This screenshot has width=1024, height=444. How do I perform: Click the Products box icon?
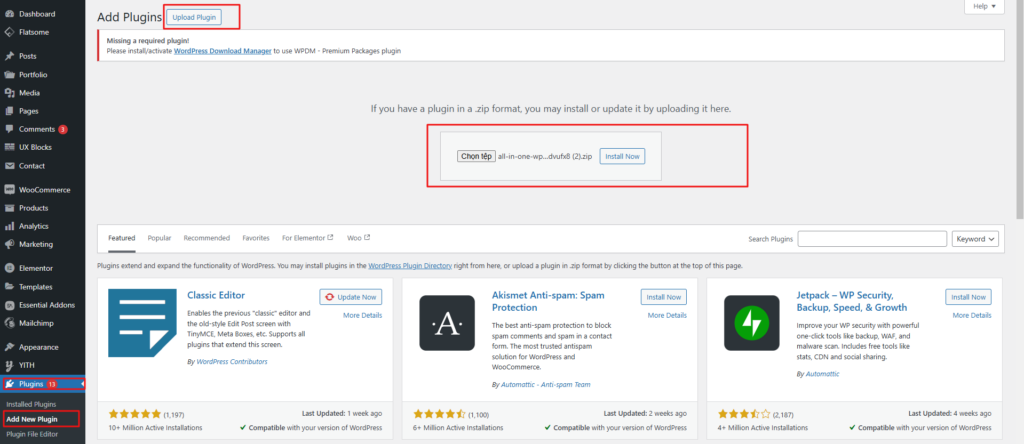9,208
